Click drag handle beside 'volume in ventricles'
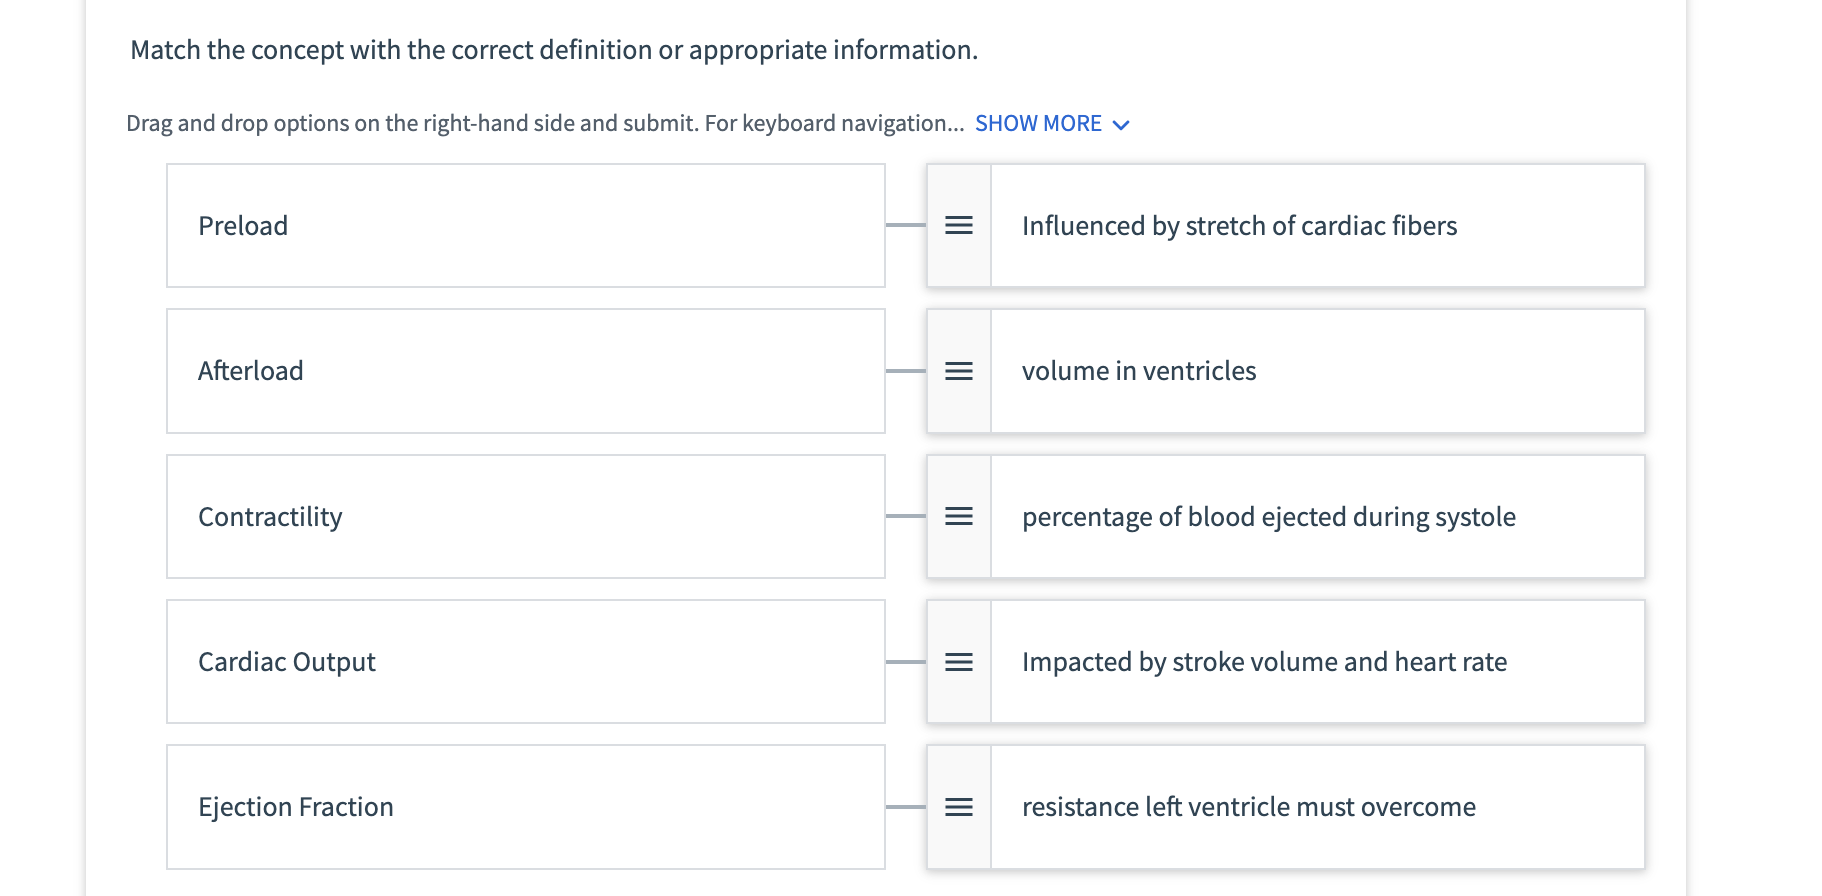The image size is (1822, 896). coord(959,371)
